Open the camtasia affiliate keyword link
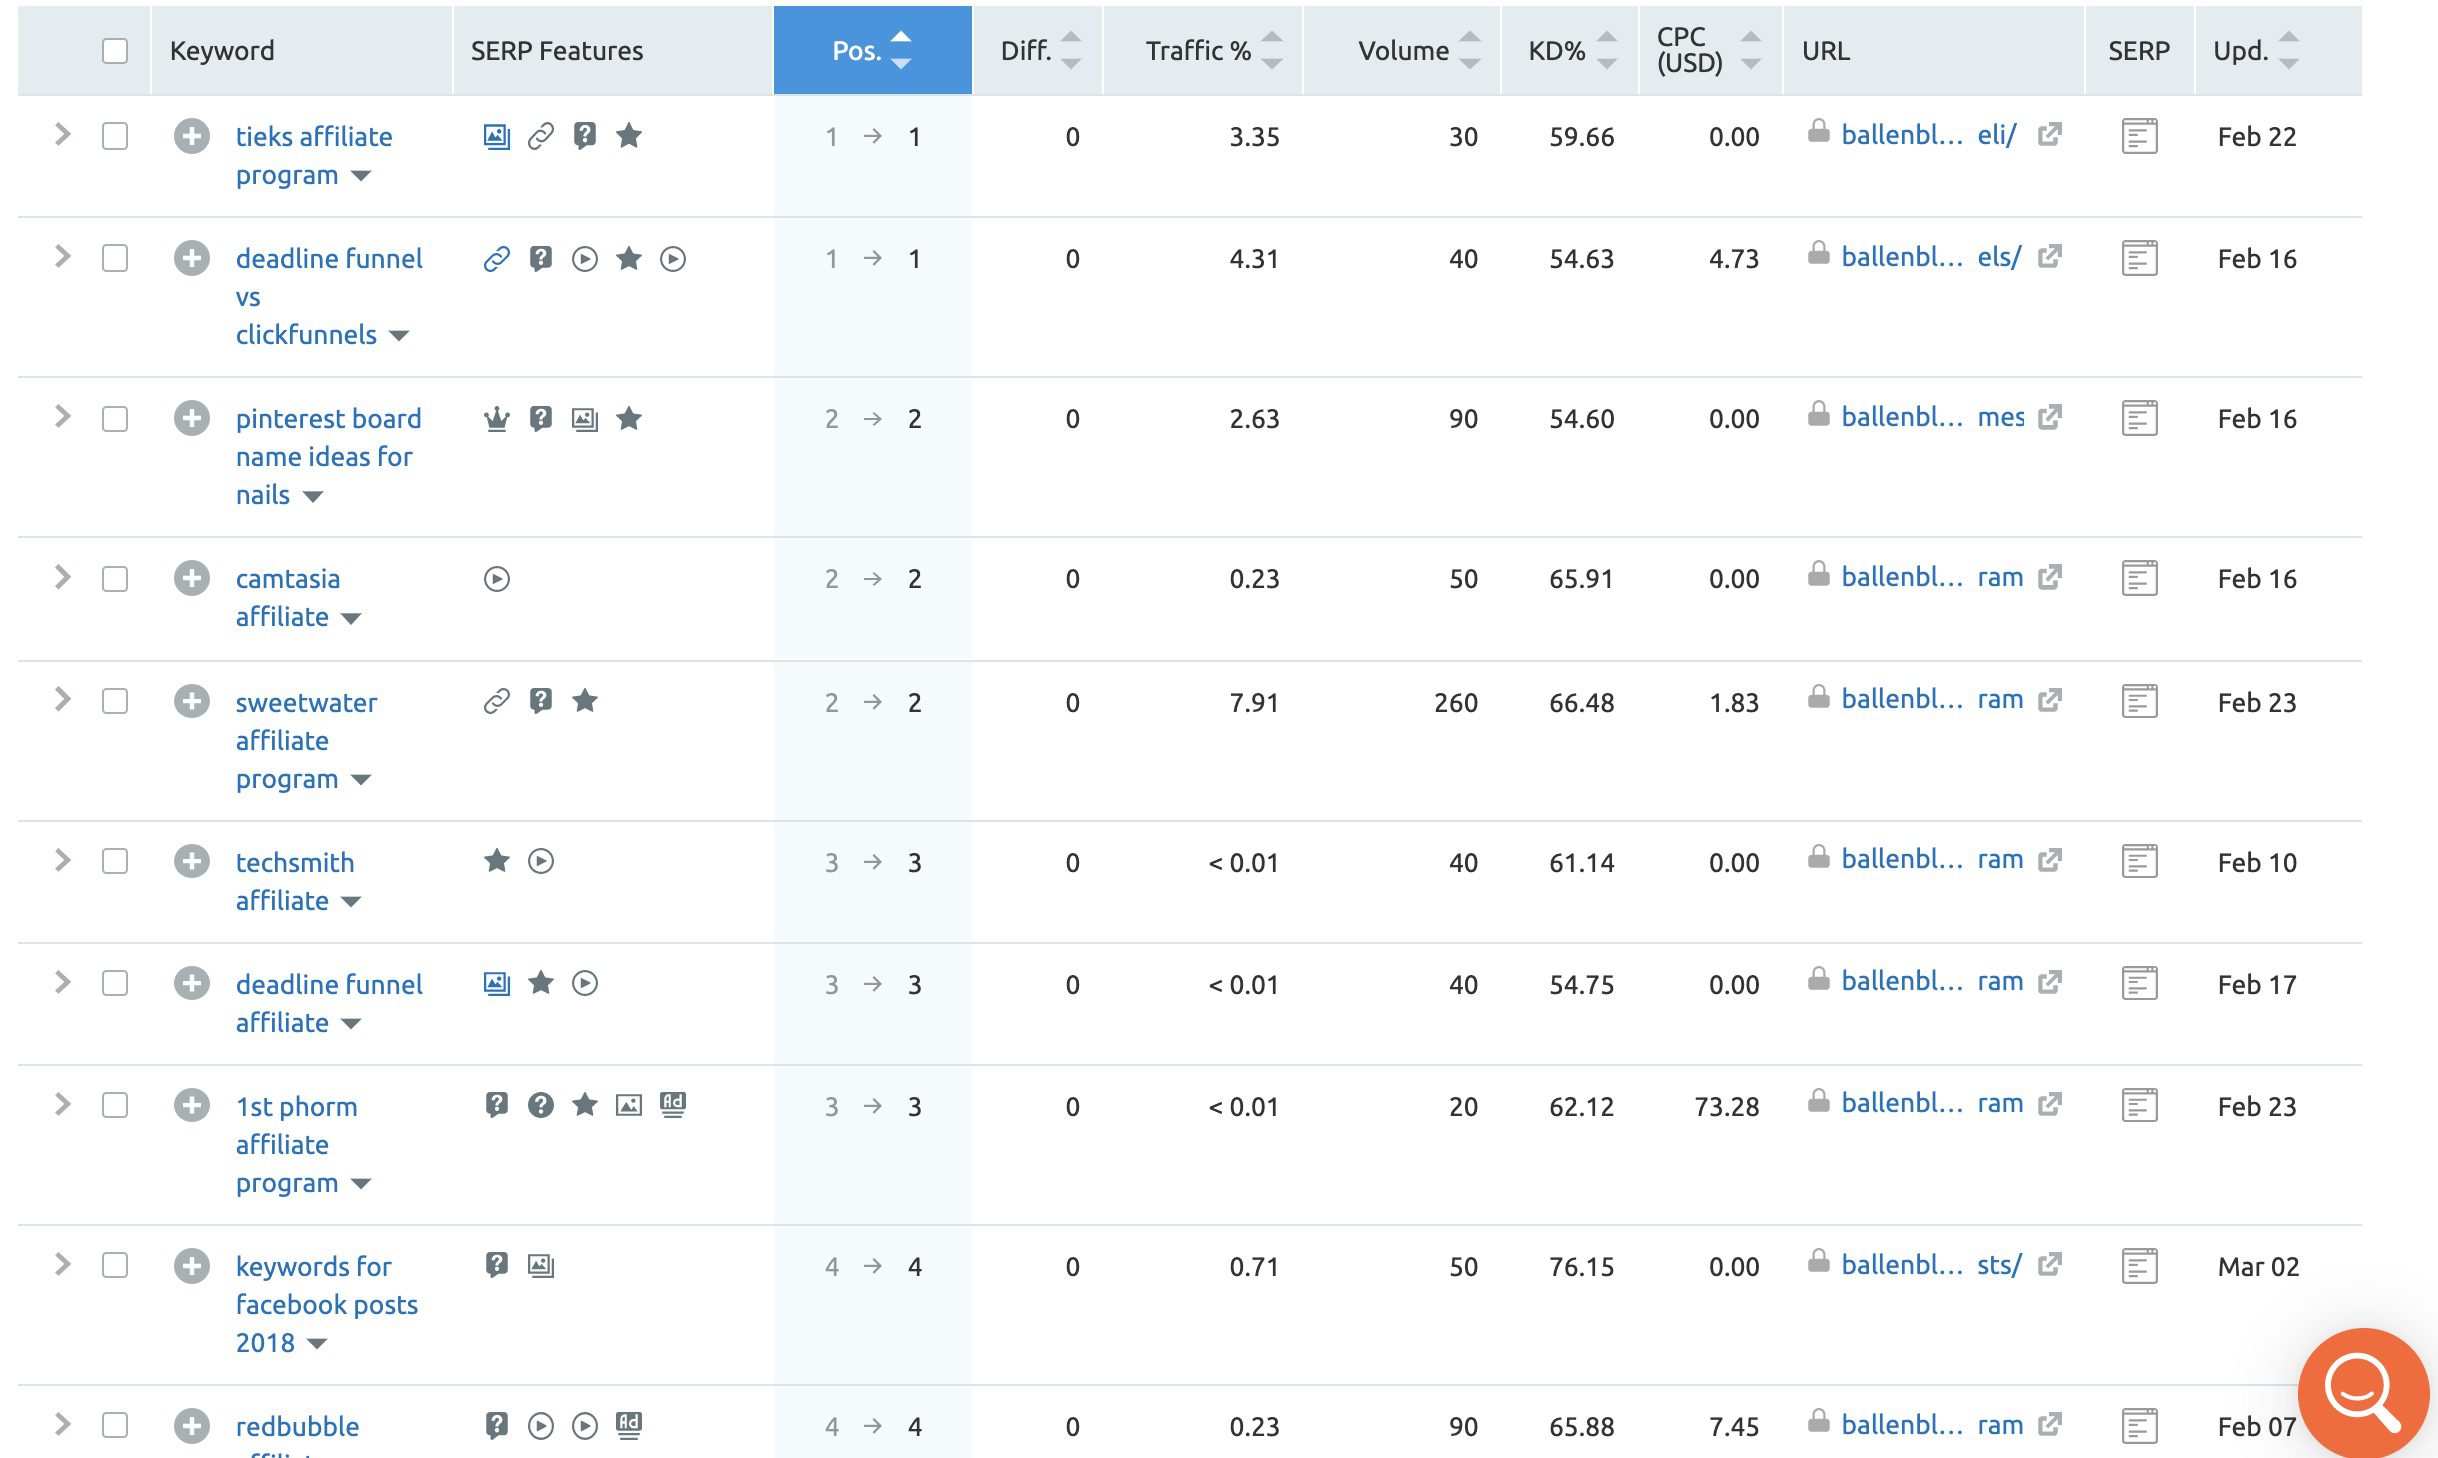 point(288,597)
